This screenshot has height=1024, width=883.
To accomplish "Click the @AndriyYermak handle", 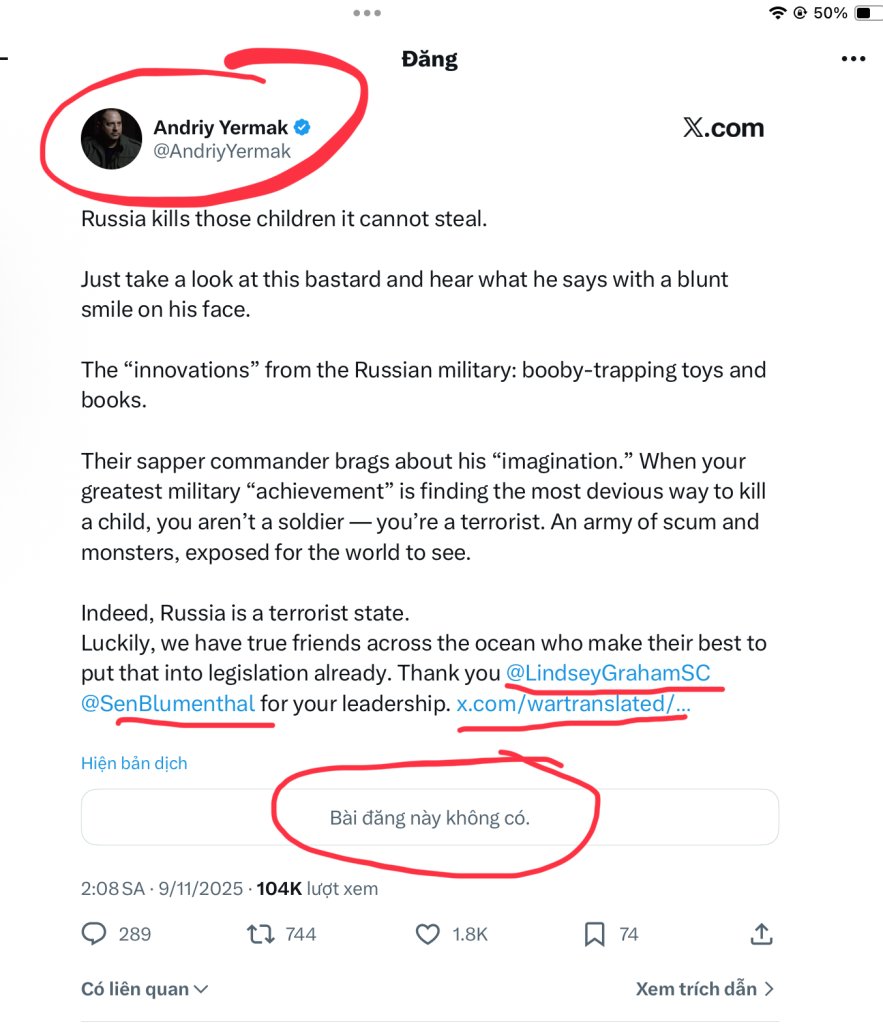I will tap(222, 151).
